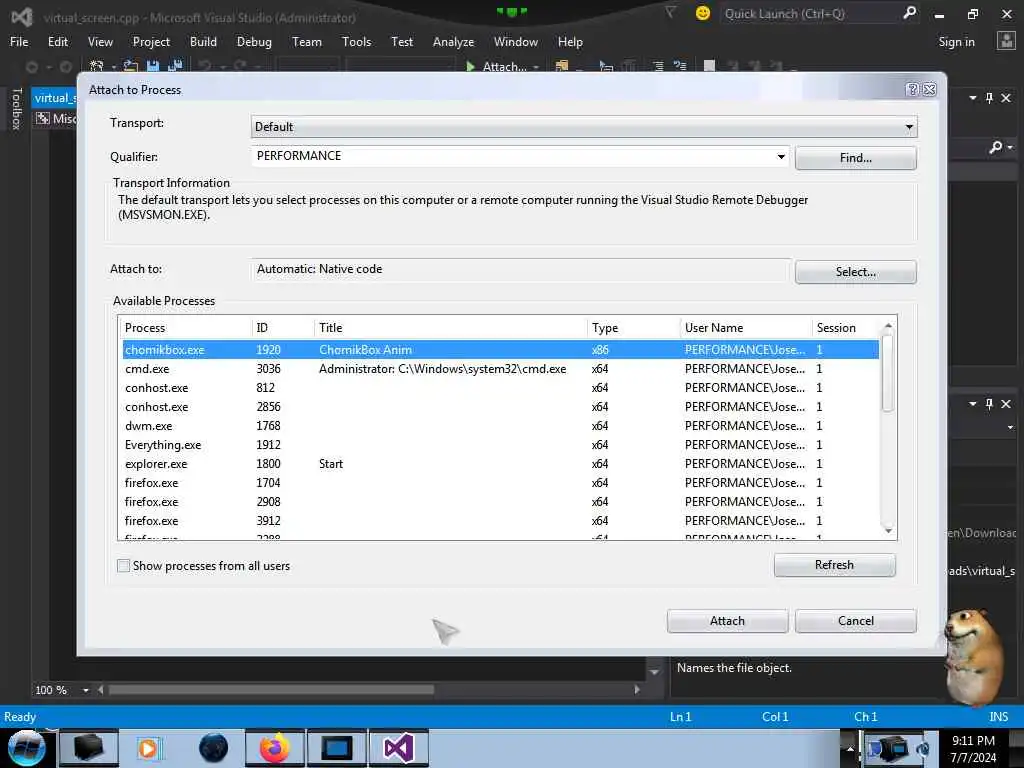The height and width of the screenshot is (768, 1024).
Task: Click into the Quick Launch search field
Action: point(808,14)
